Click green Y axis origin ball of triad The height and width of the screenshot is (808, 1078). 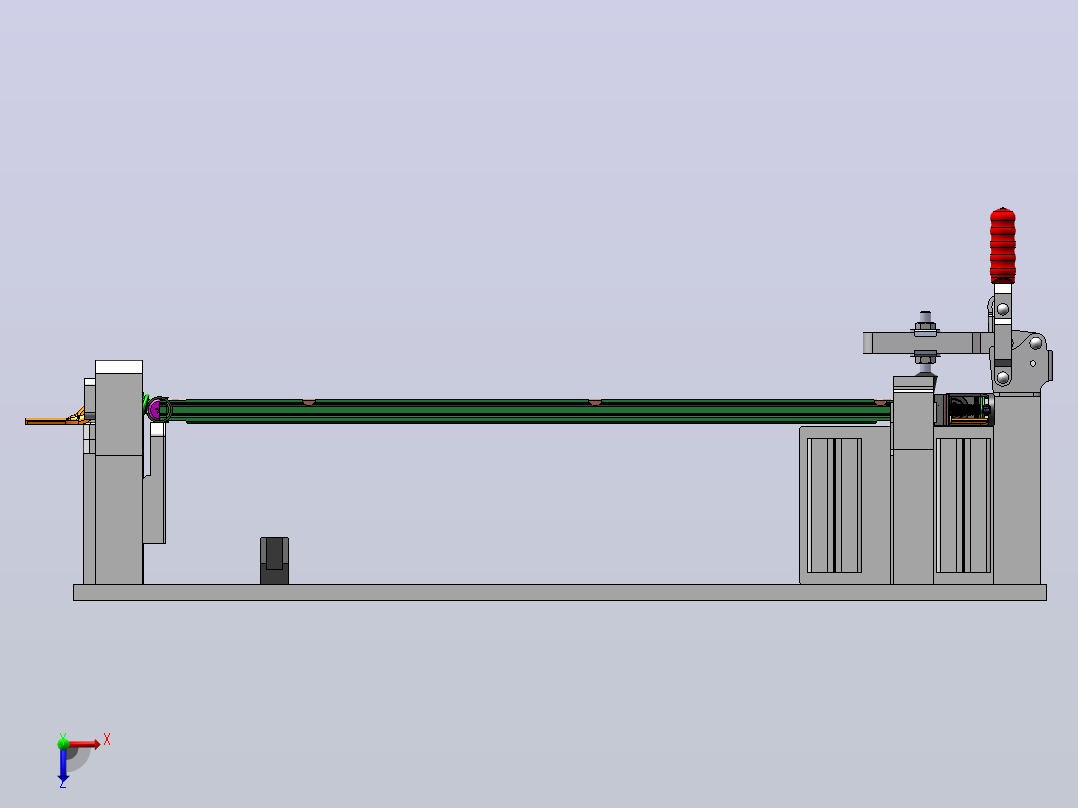click(x=63, y=743)
